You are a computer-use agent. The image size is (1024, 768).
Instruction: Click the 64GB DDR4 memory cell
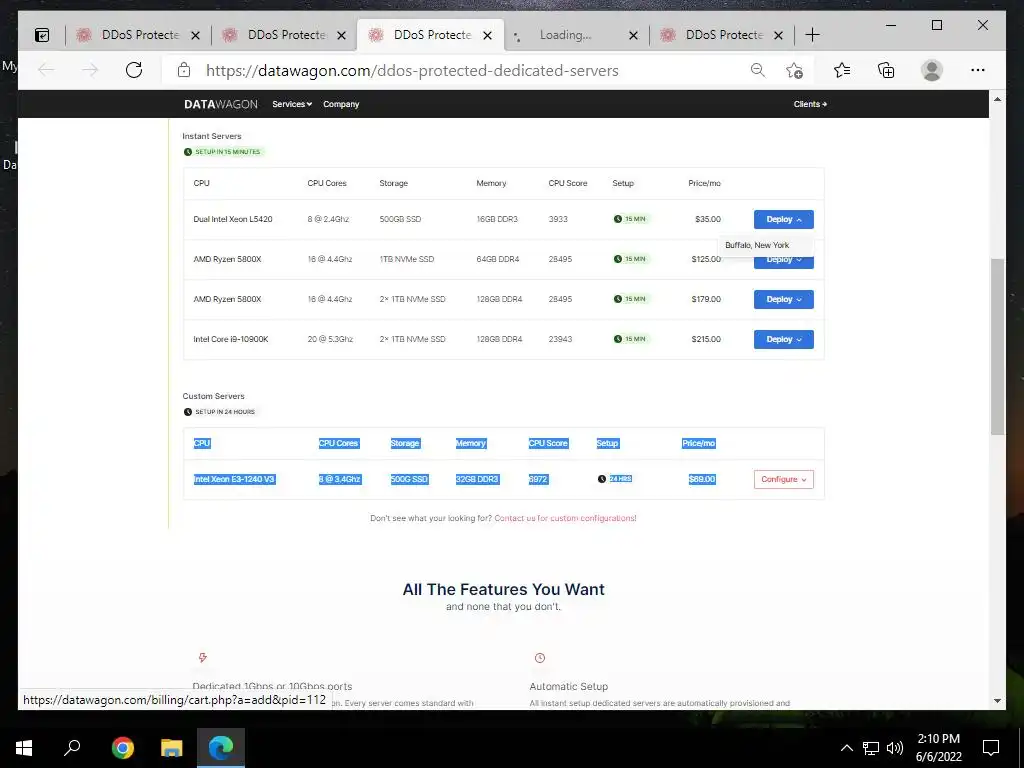(x=498, y=259)
